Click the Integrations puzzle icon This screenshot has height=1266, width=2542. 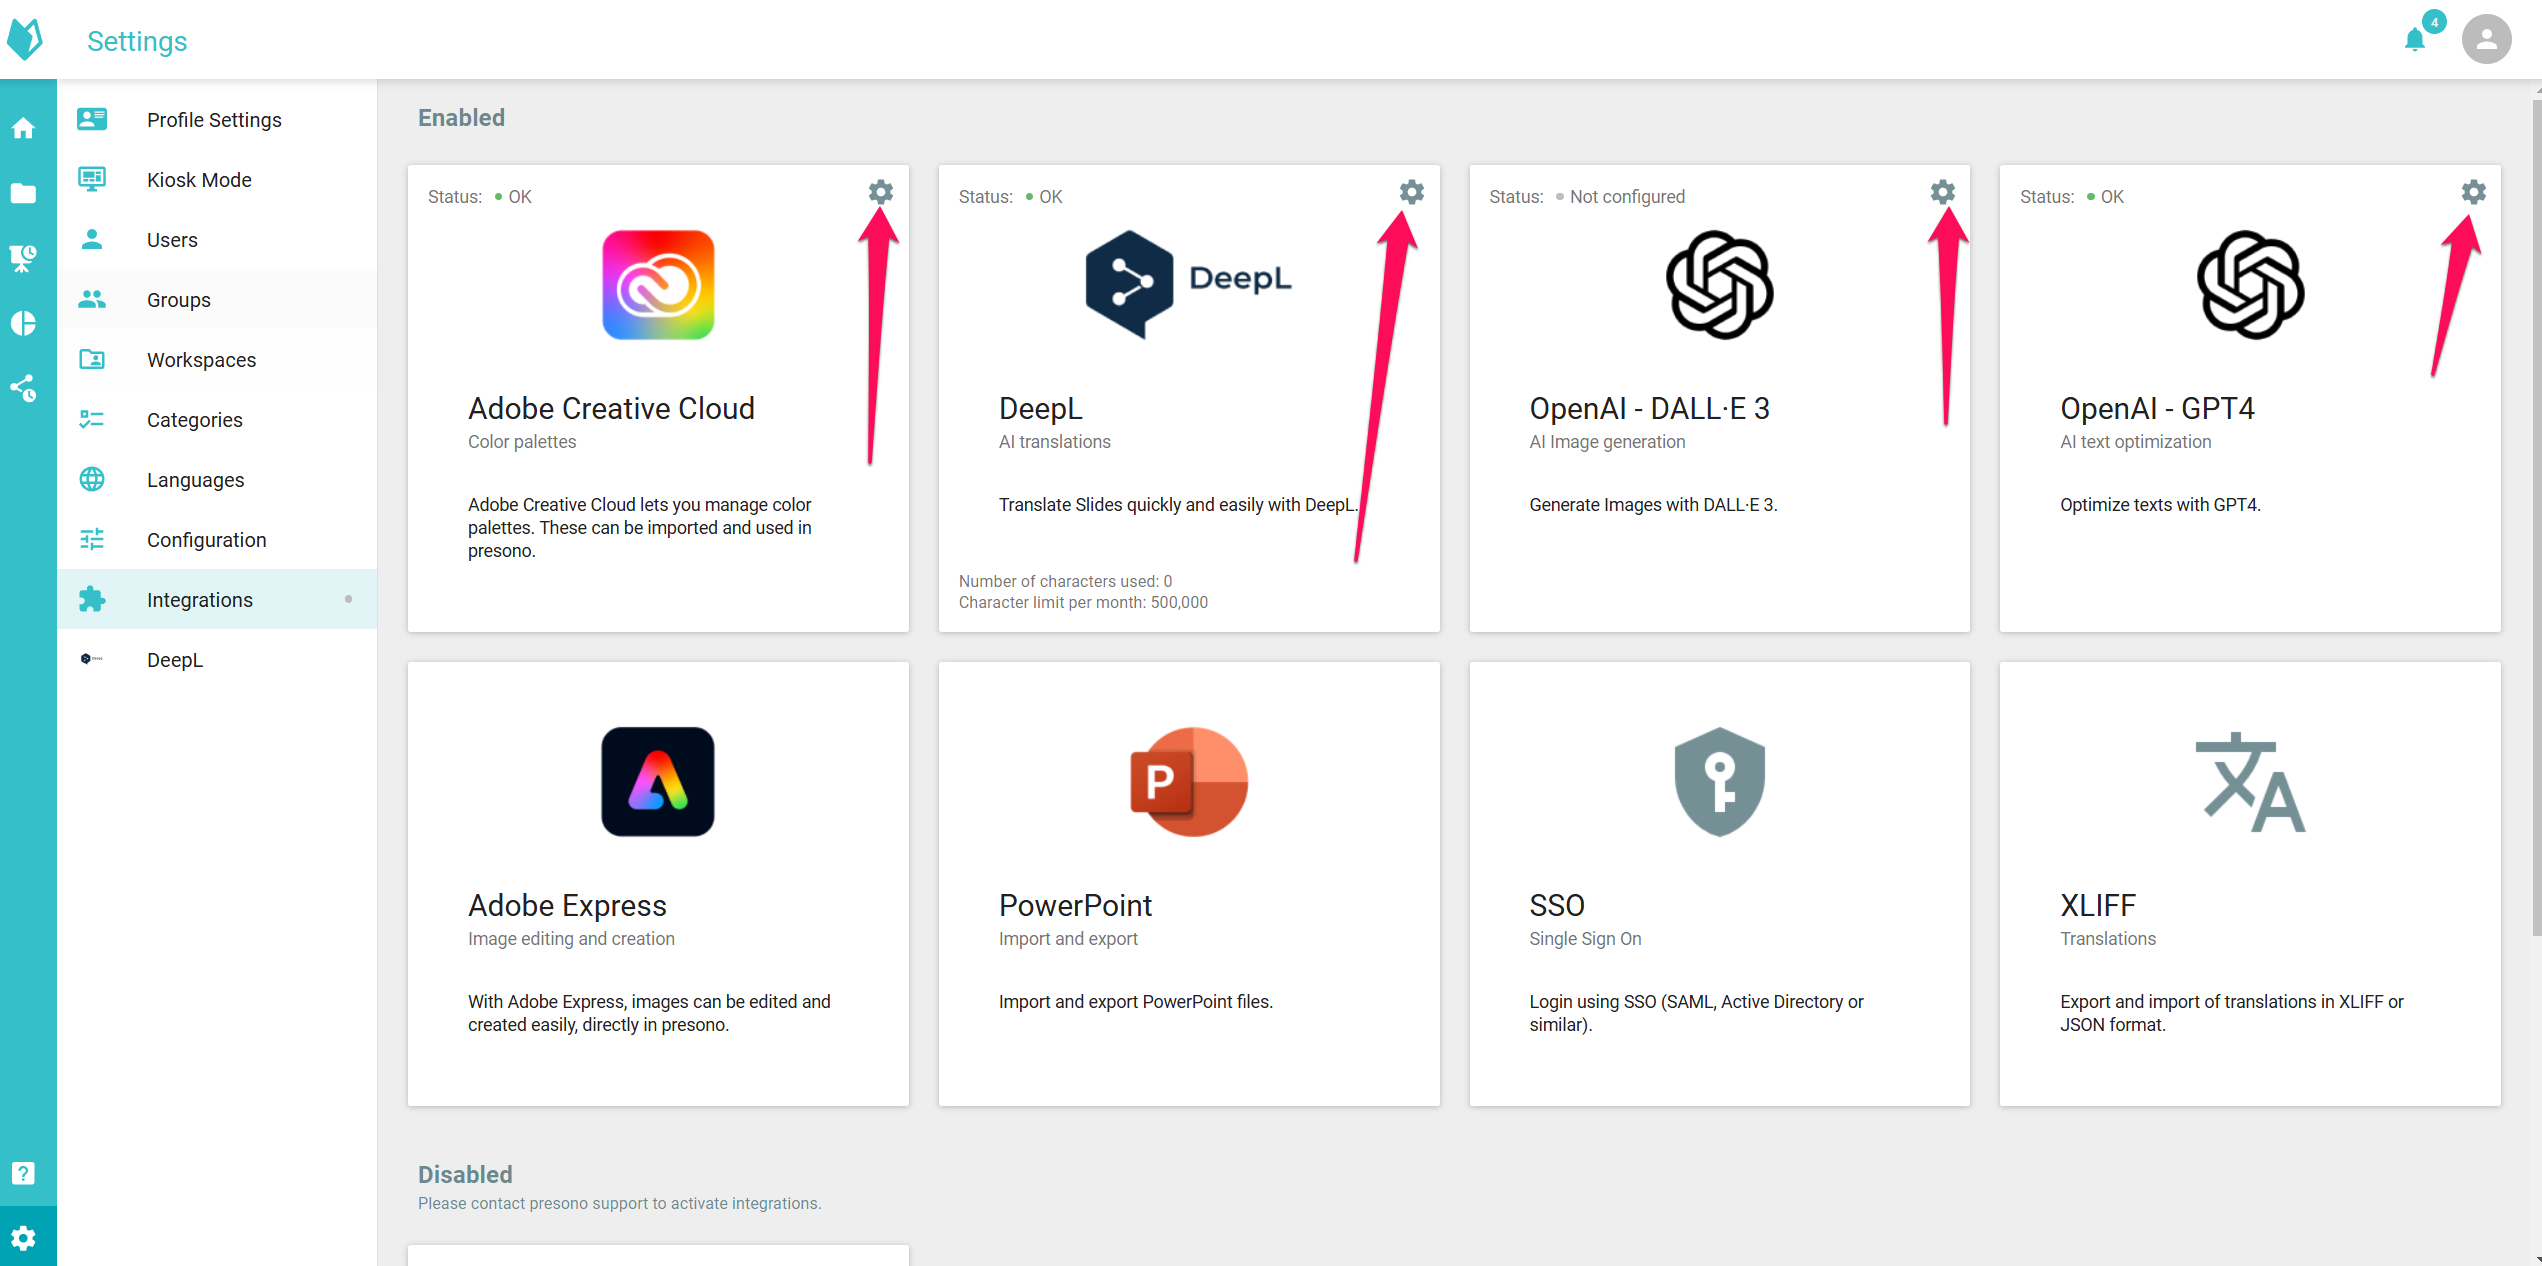tap(92, 599)
